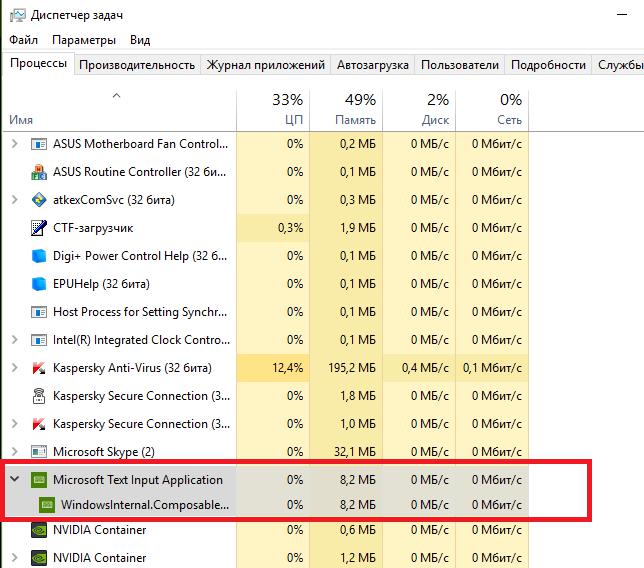The width and height of the screenshot is (644, 568).
Task: Switch to the Службы tab
Action: 618,65
